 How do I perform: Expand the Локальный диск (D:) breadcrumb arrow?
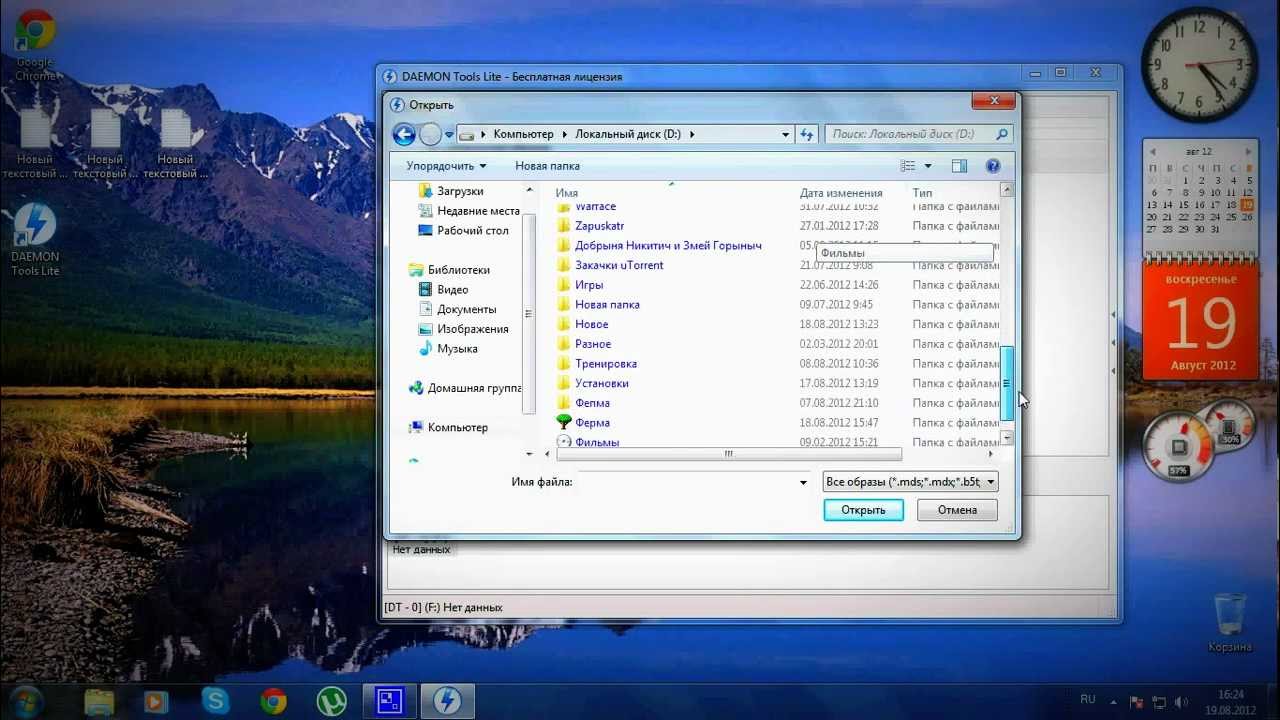pyautogui.click(x=691, y=134)
